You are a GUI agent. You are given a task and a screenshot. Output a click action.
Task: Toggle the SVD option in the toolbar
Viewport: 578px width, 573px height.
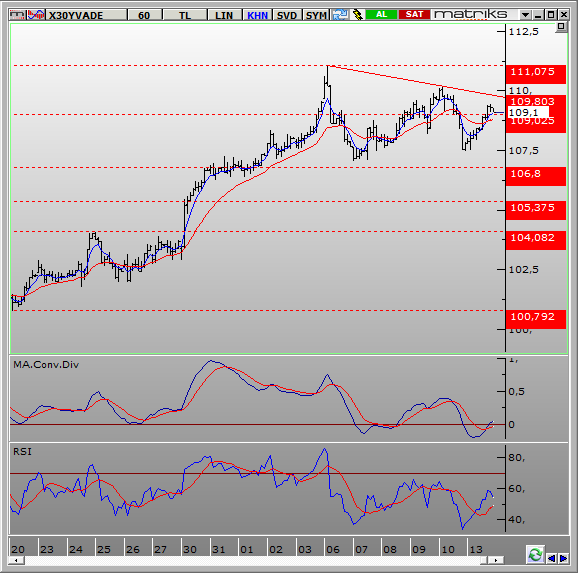(287, 15)
